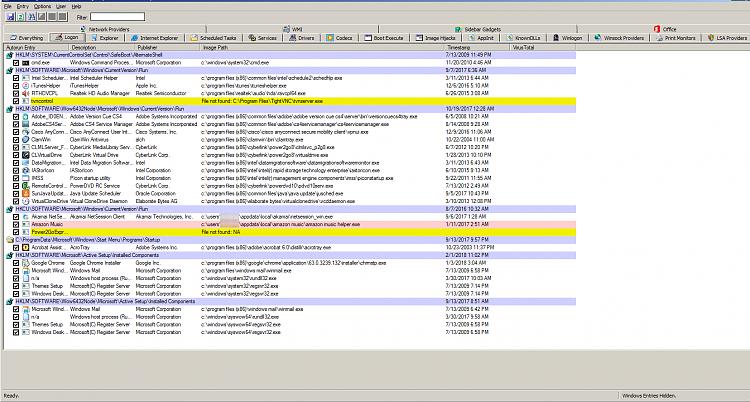The image size is (750, 402).
Task: Click the Find binoculars toolbar icon
Action: (x=31, y=17)
